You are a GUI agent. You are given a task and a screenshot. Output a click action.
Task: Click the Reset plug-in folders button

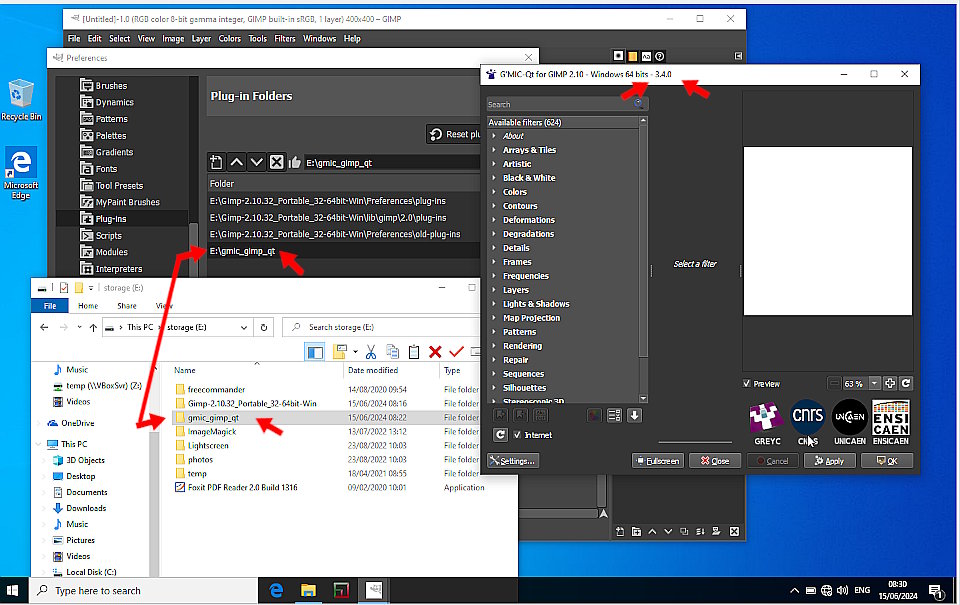pos(454,134)
